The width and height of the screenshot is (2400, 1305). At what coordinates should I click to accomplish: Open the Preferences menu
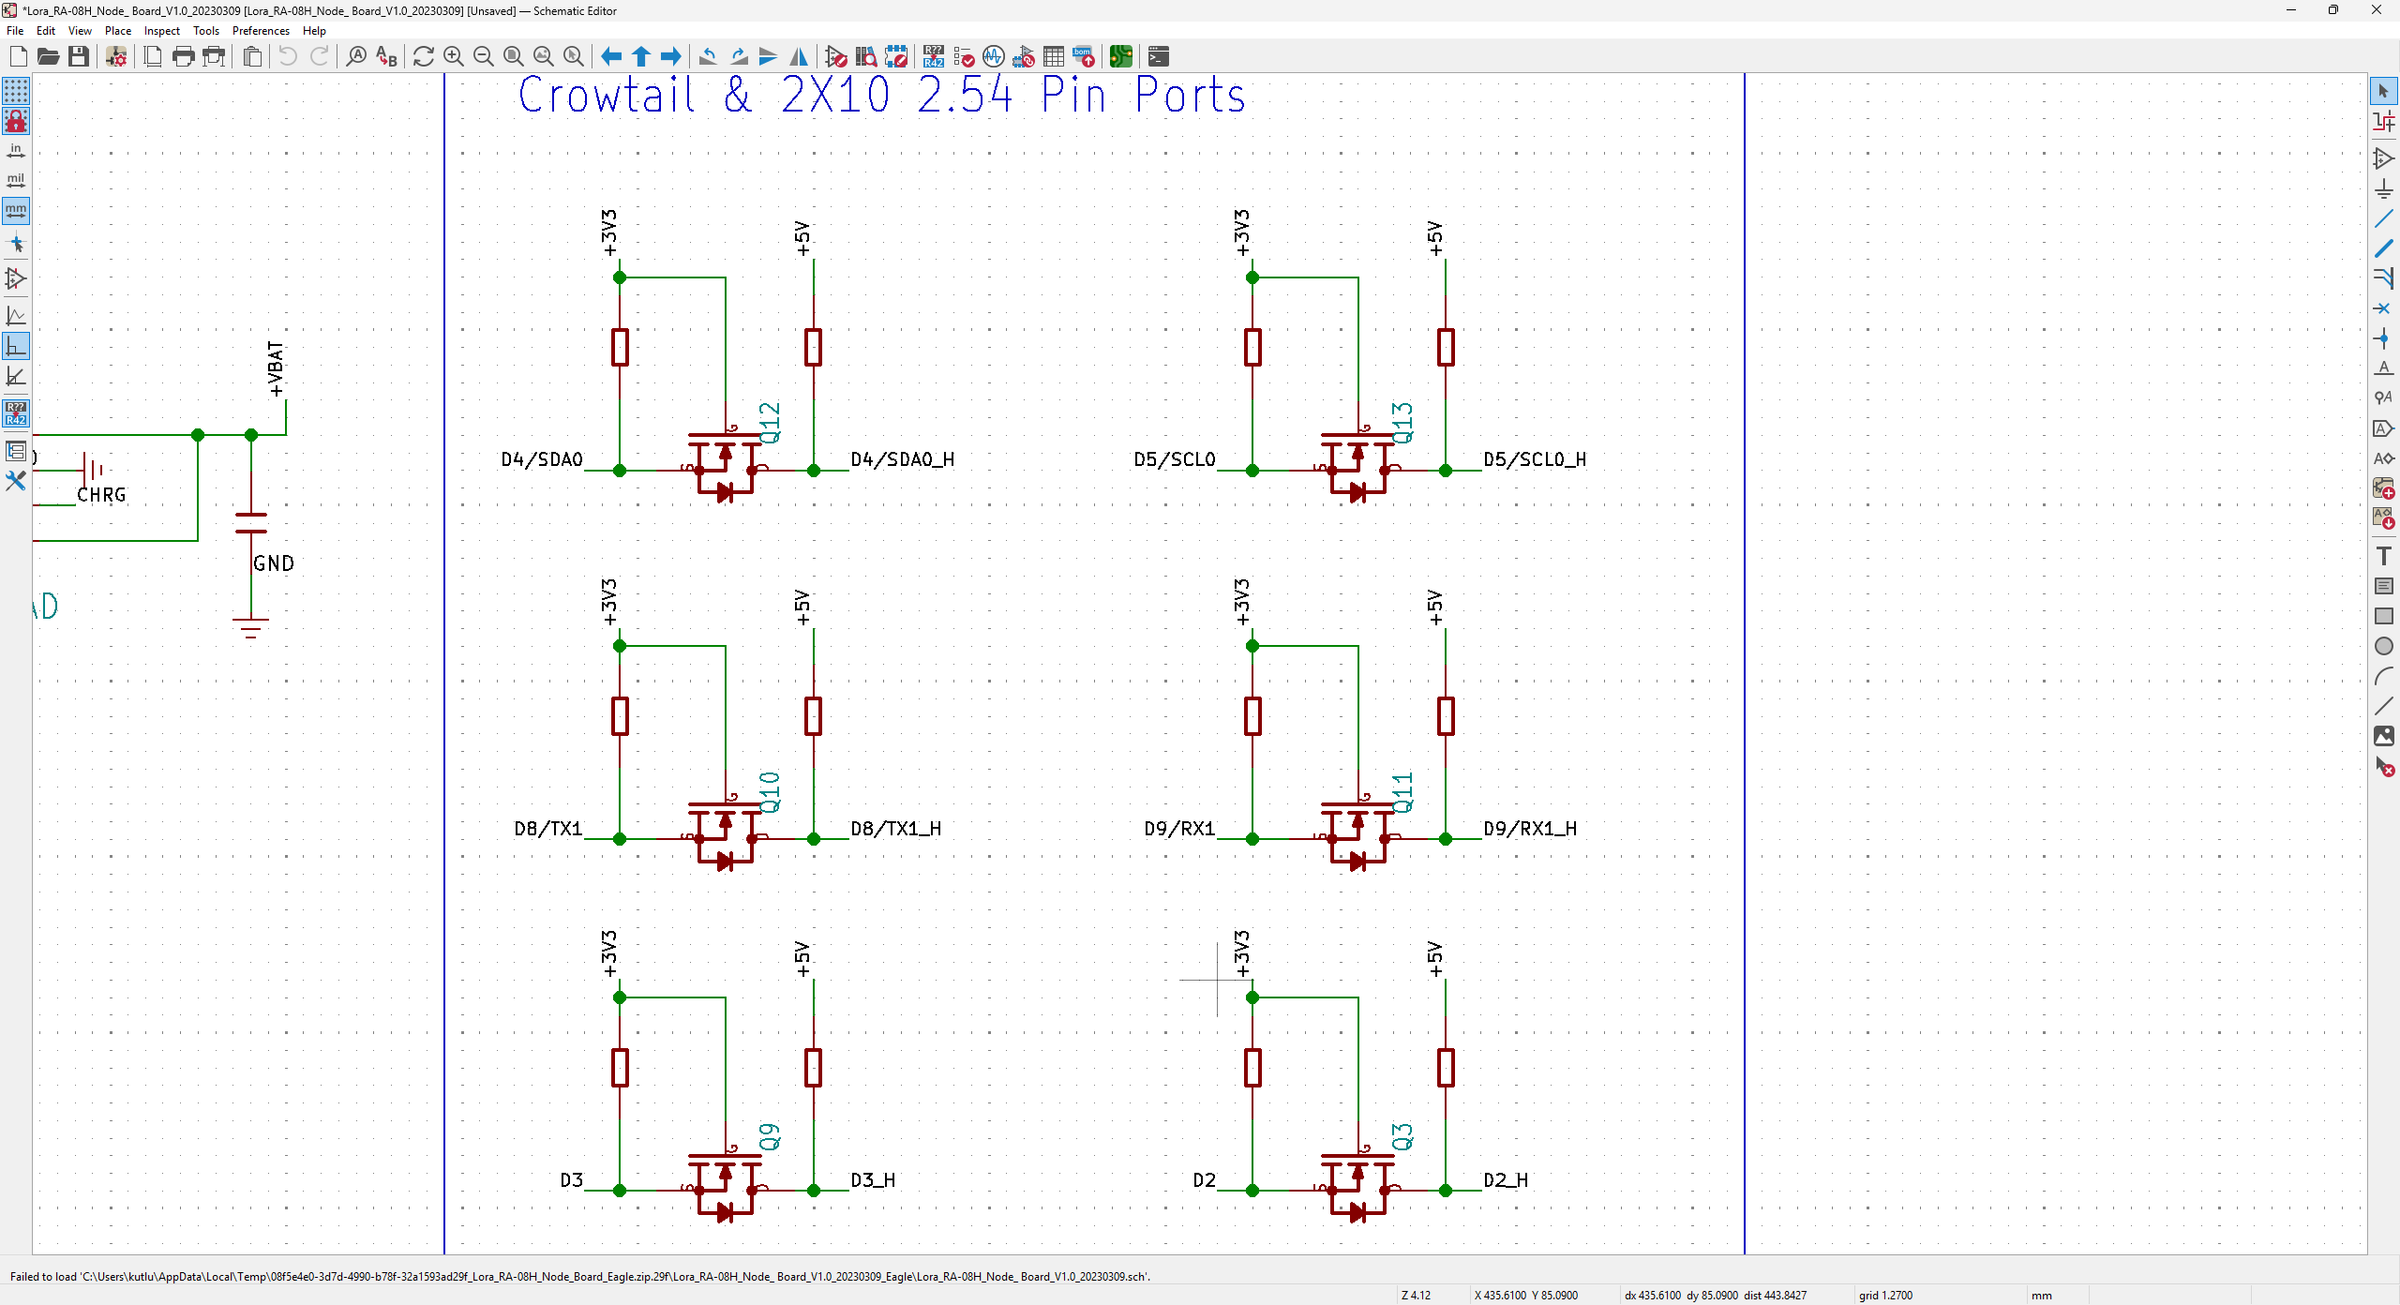coord(261,31)
